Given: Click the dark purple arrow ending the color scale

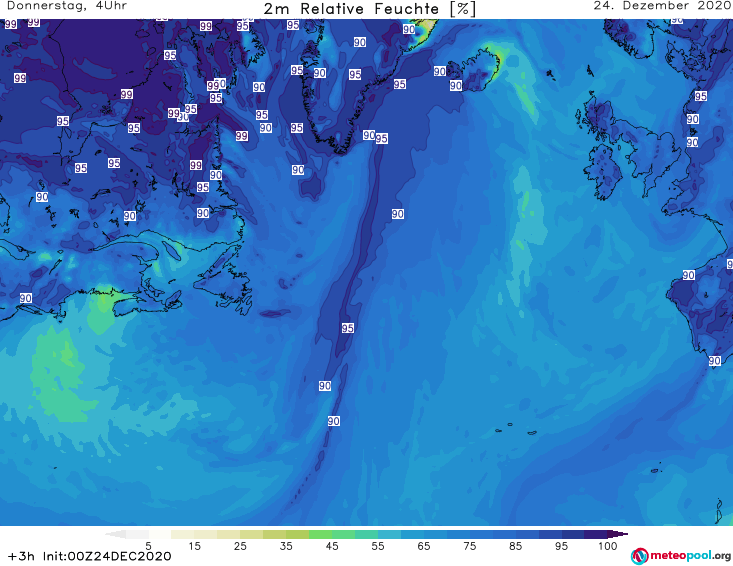Looking at the screenshot, I should pyautogui.click(x=618, y=534).
